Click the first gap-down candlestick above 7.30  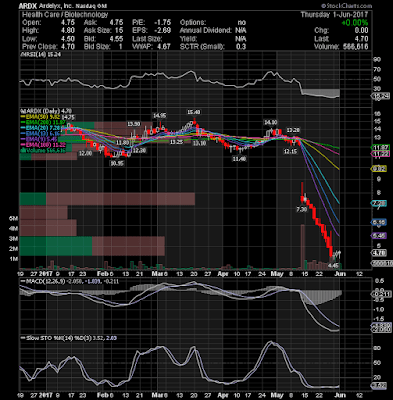point(302,193)
